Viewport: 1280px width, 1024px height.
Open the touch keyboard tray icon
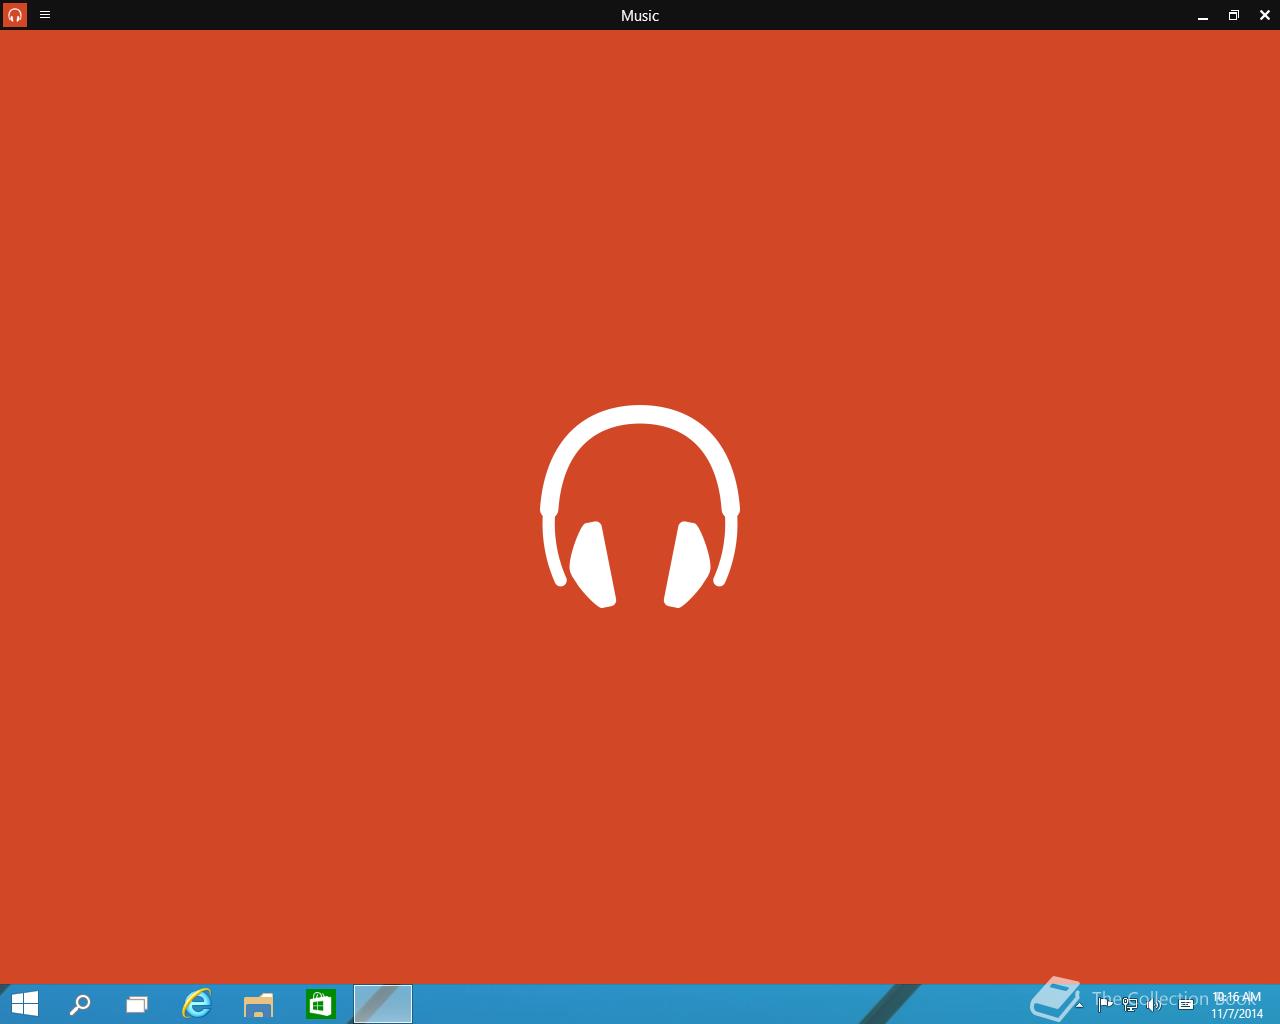tap(1186, 1004)
